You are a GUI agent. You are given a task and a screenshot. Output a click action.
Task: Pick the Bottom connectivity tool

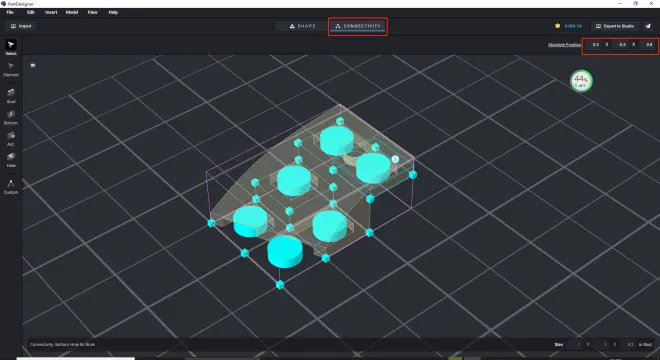11,117
